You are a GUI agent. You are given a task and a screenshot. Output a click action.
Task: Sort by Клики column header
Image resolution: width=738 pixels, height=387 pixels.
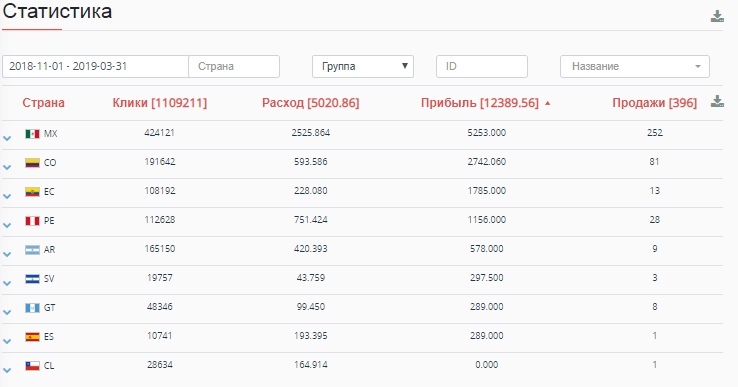click(x=160, y=103)
